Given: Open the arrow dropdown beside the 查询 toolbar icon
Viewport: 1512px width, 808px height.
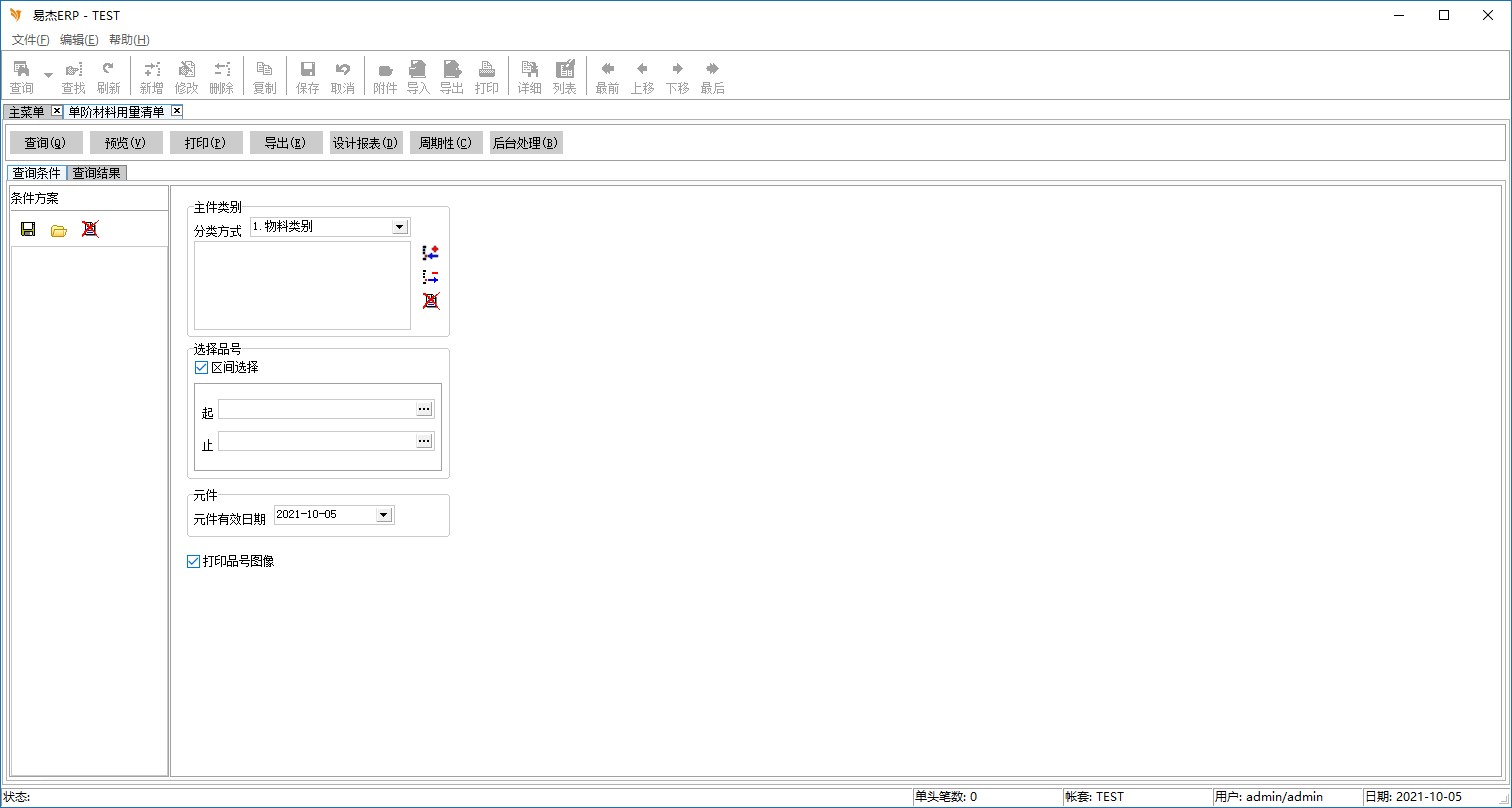Looking at the screenshot, I should [x=48, y=76].
